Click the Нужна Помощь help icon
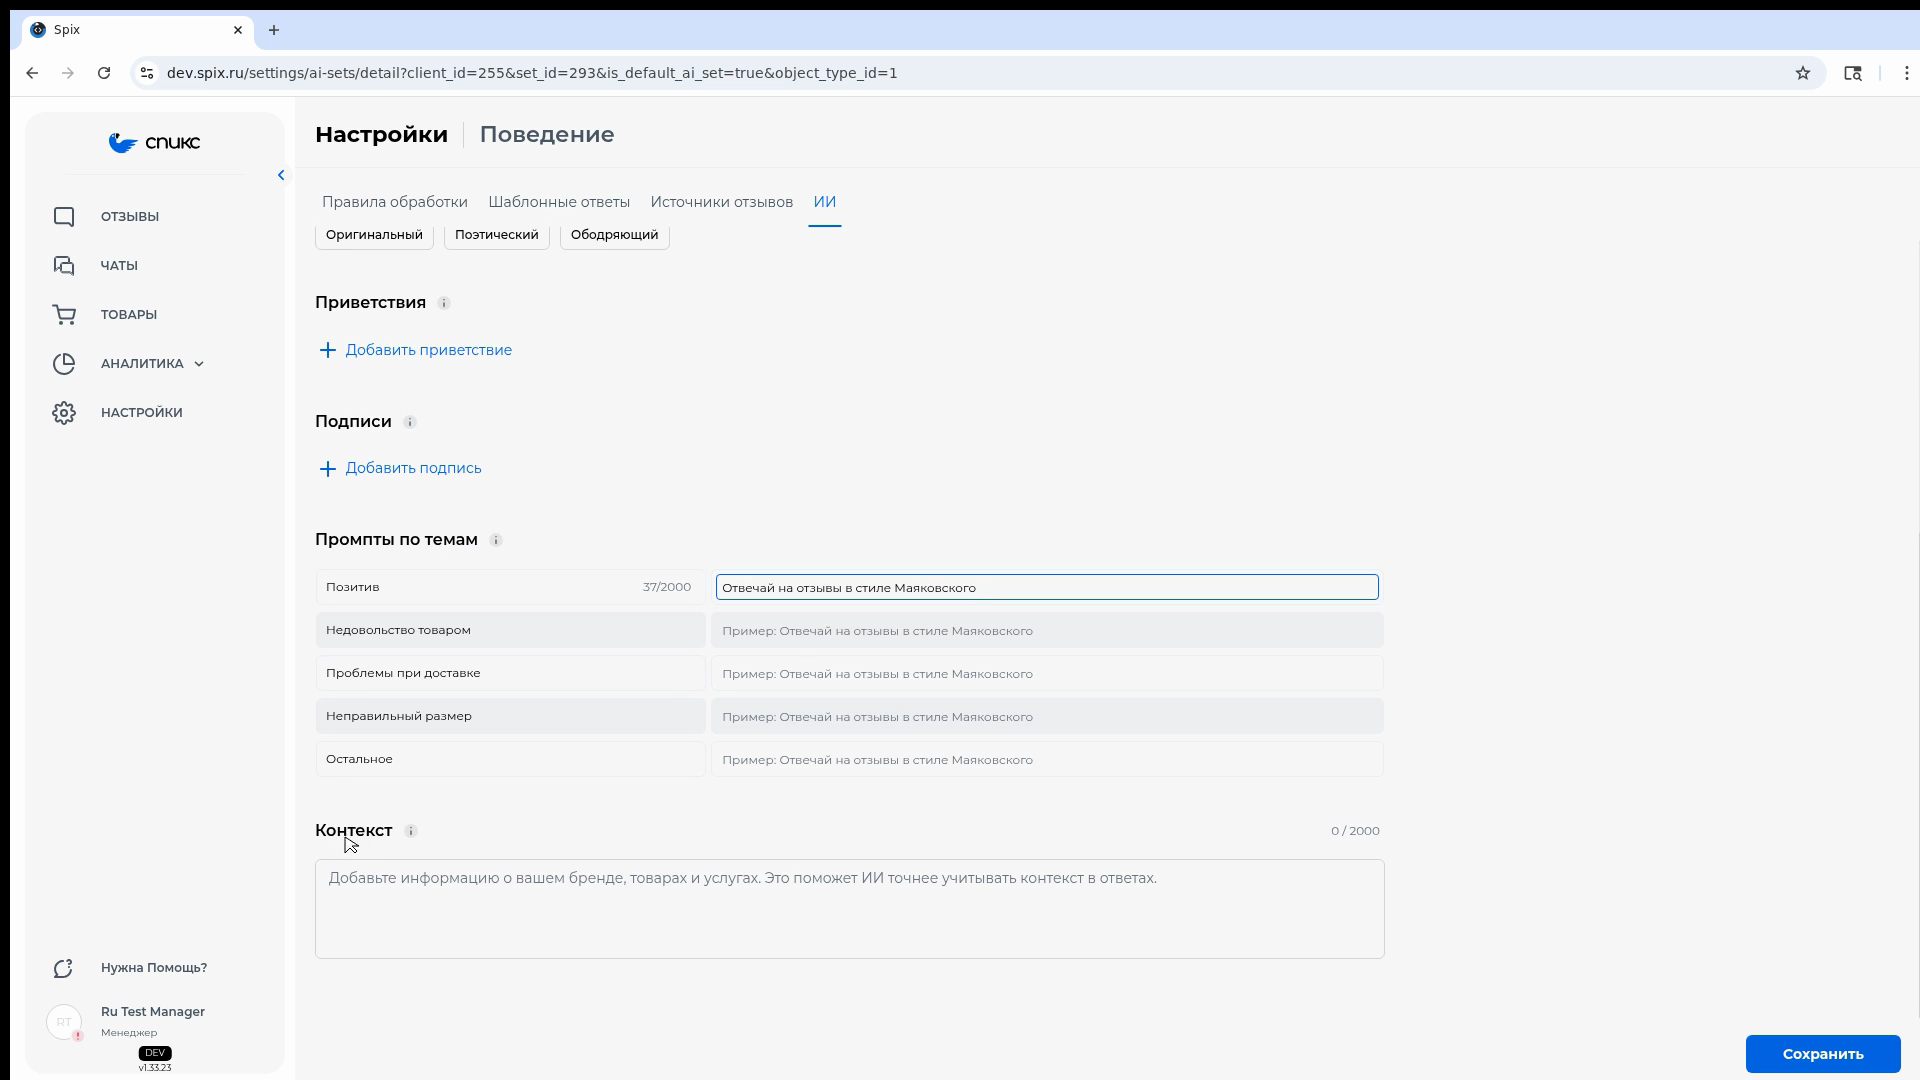This screenshot has height=1080, width=1920. [64, 968]
